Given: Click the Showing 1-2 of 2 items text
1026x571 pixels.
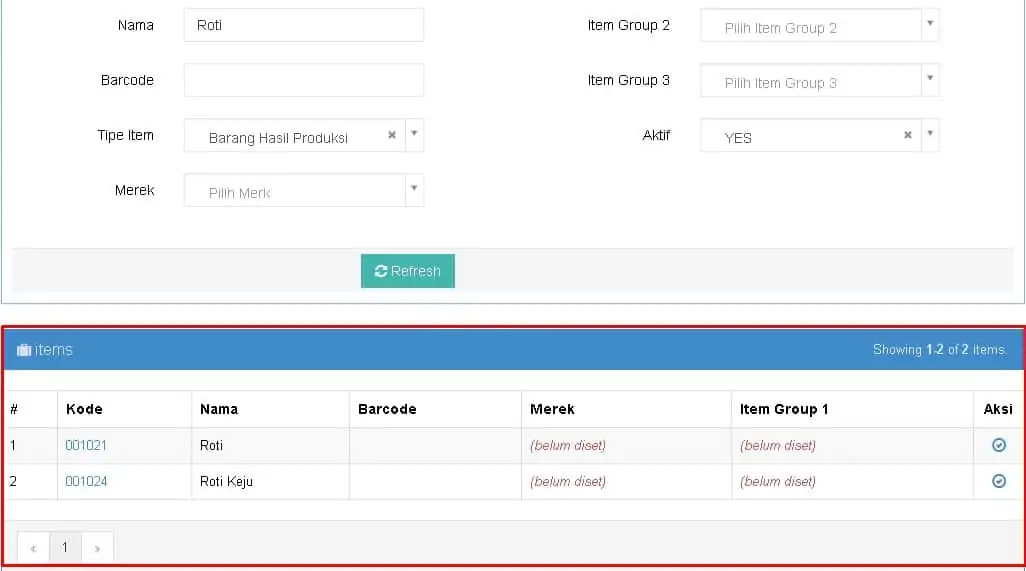Looking at the screenshot, I should coord(940,350).
